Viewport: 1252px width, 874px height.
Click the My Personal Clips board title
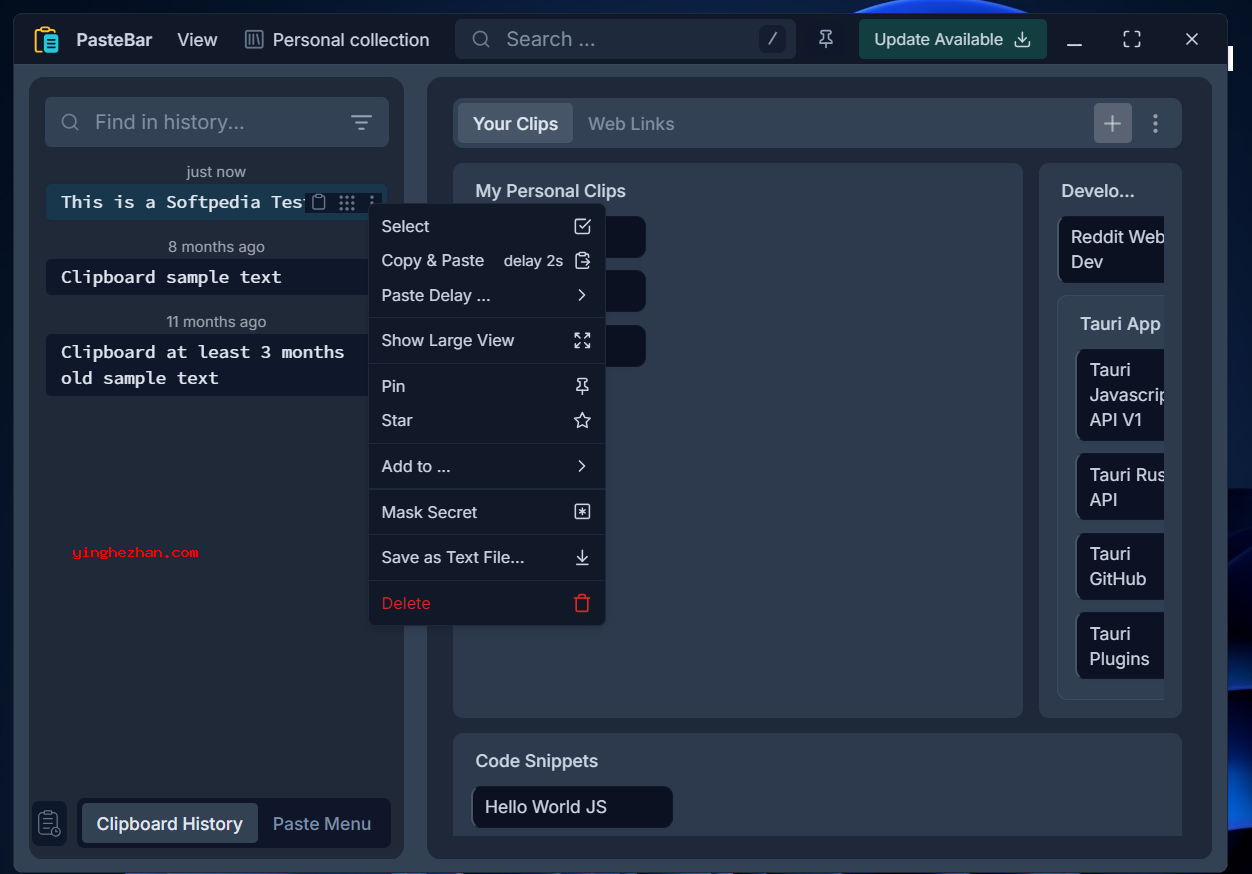click(550, 191)
